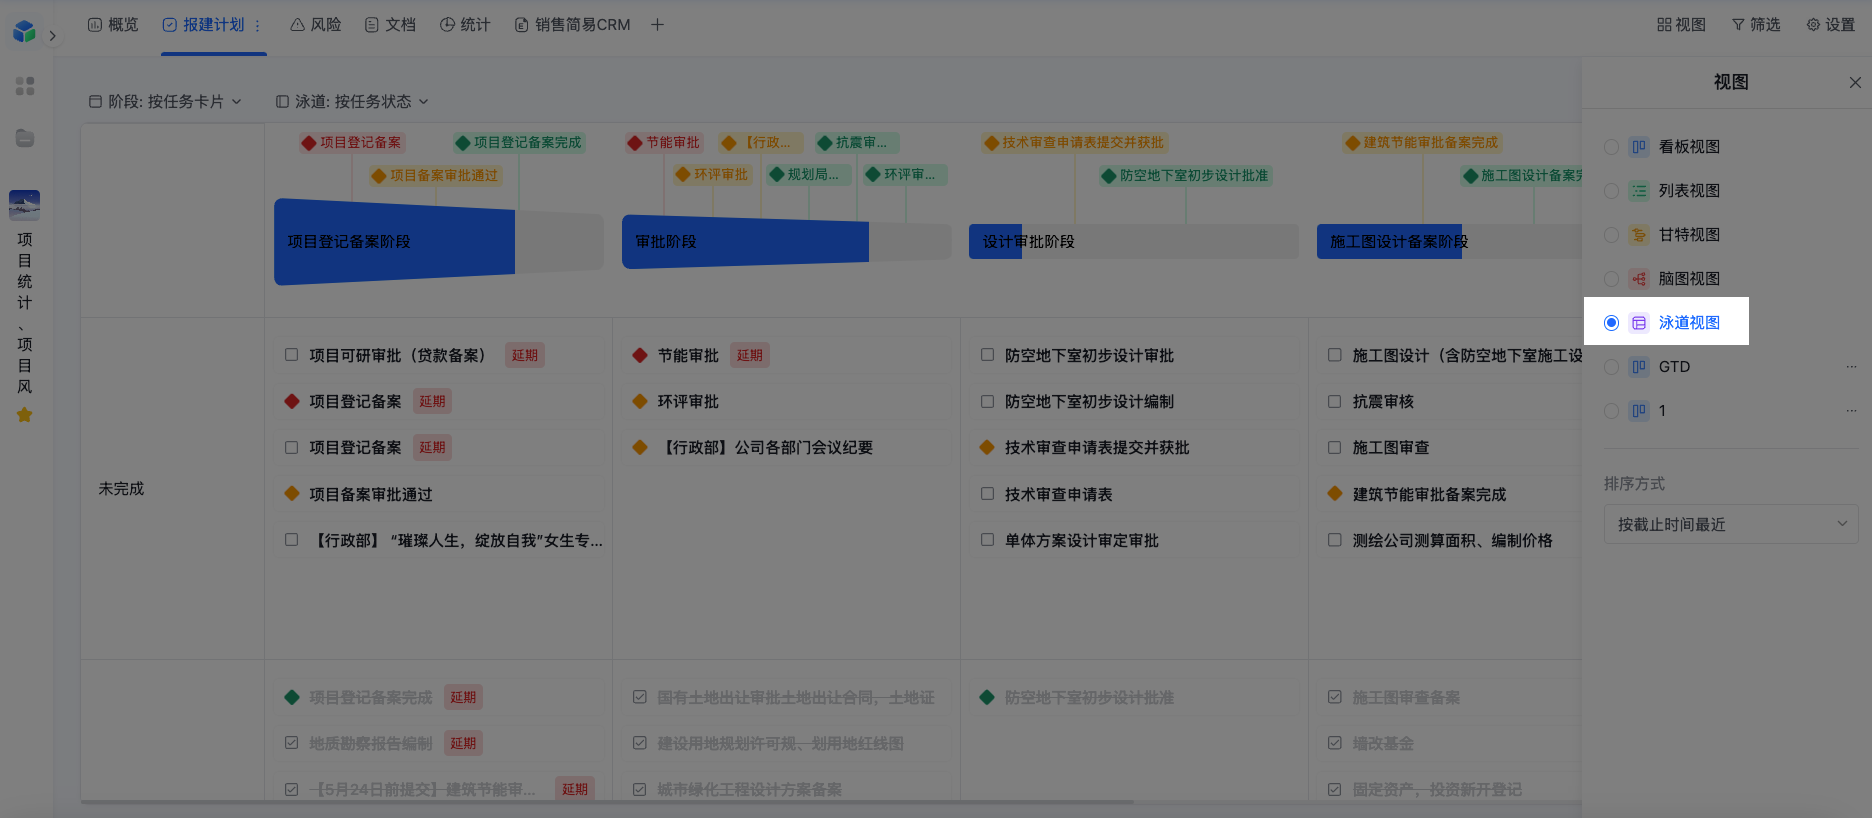Click milestone 项目登记备案 red diamond tag
1872x818 pixels.
coord(352,143)
